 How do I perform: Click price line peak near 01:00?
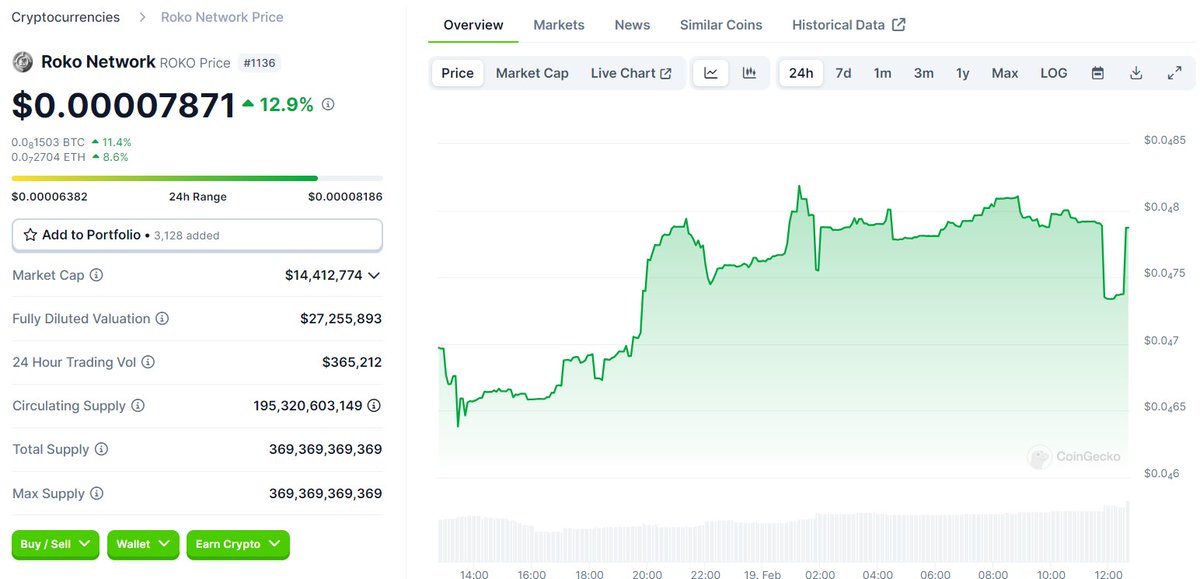pos(799,187)
